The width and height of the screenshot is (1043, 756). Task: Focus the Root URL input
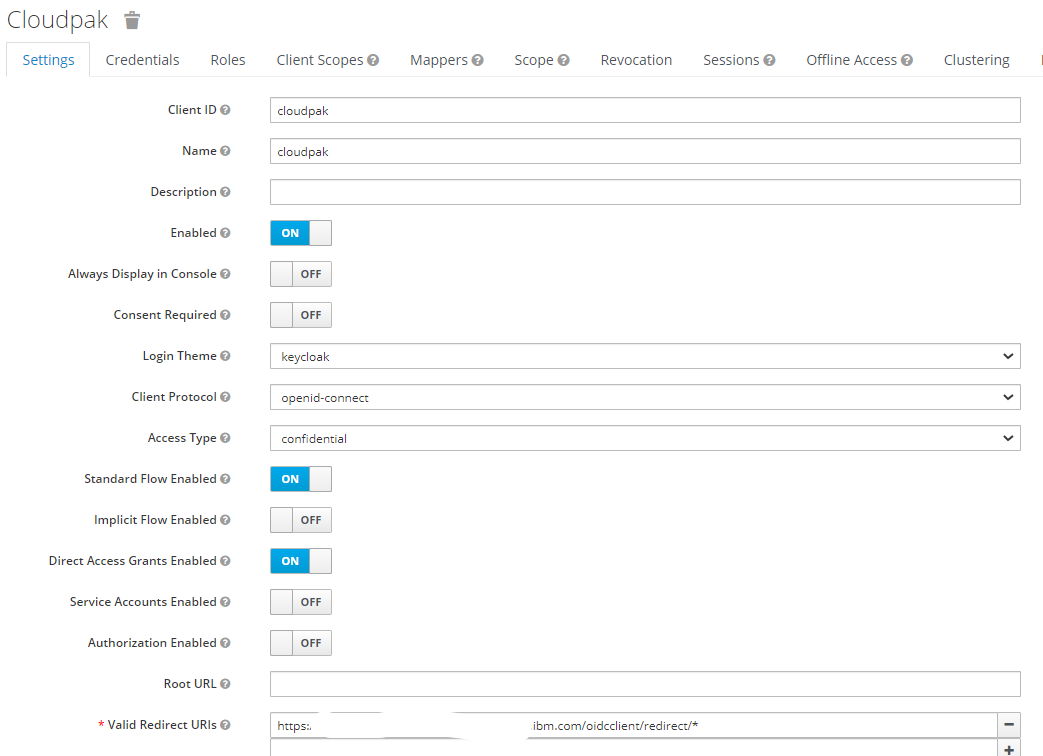(x=645, y=684)
